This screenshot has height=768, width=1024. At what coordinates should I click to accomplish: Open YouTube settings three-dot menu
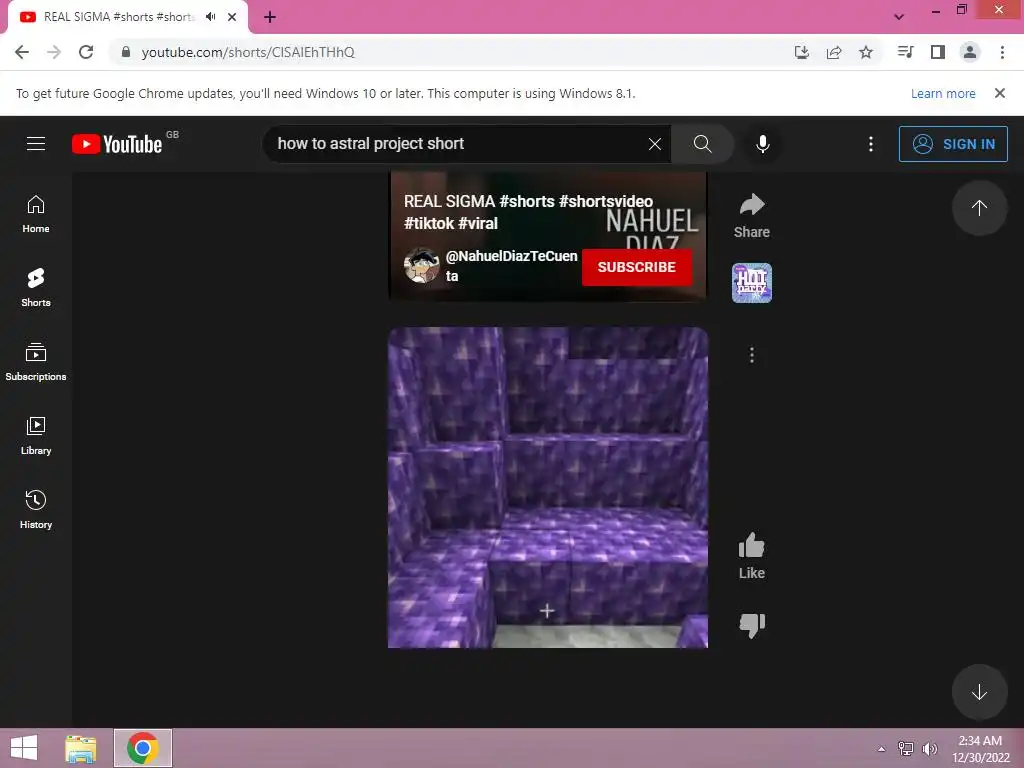click(871, 144)
